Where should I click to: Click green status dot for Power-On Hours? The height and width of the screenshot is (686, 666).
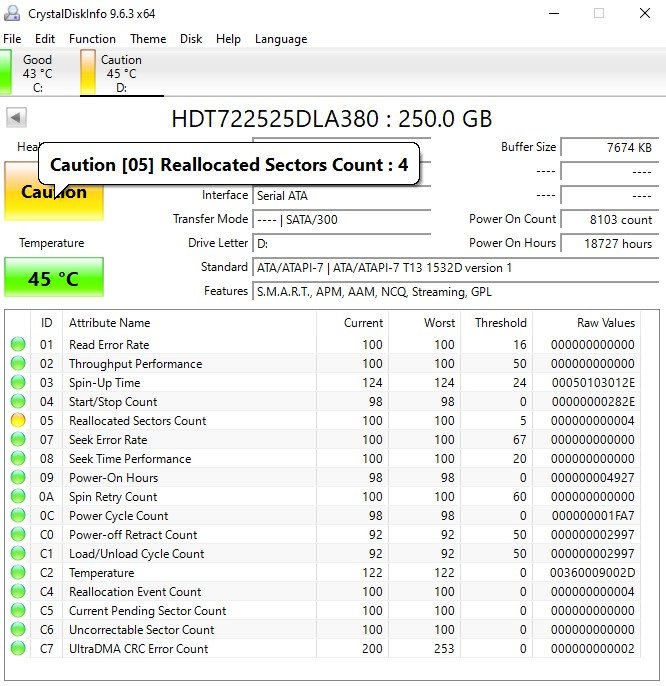[x=18, y=477]
